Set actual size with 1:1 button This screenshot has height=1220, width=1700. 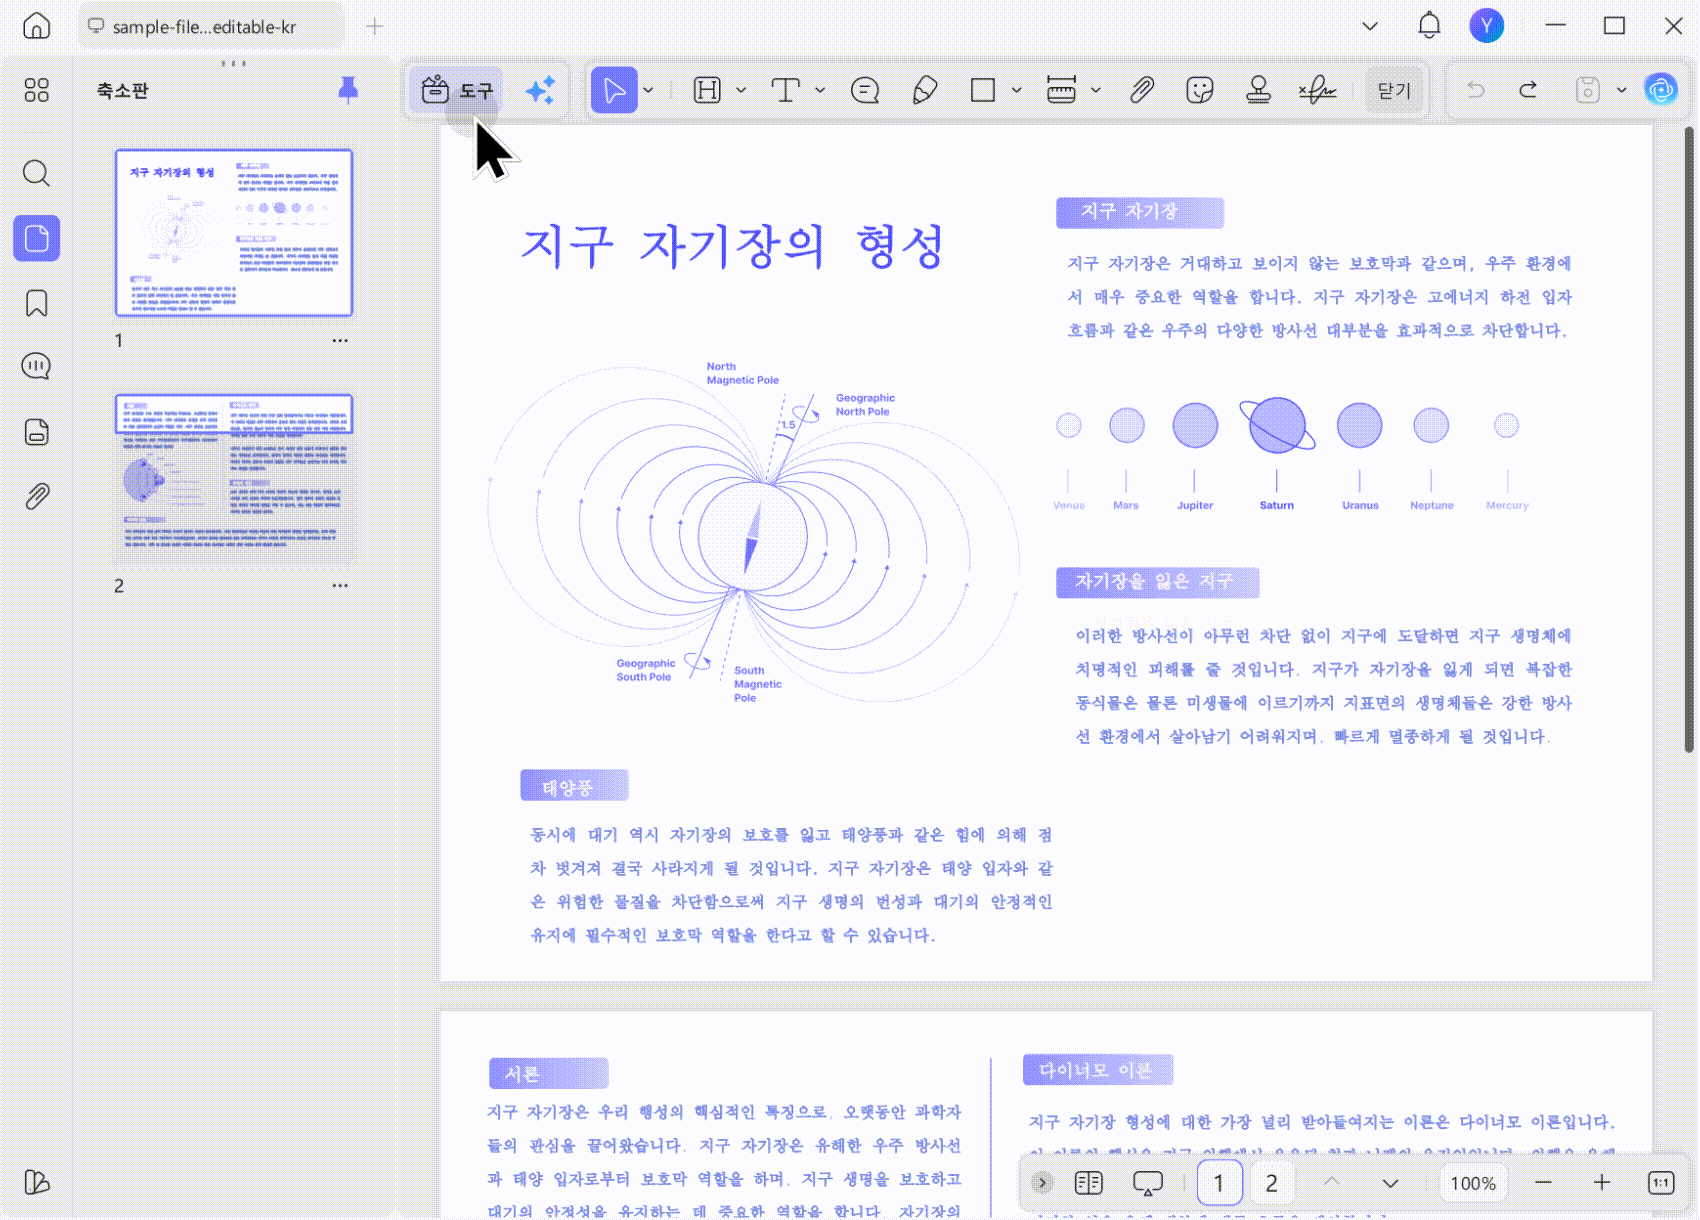coord(1661,1183)
